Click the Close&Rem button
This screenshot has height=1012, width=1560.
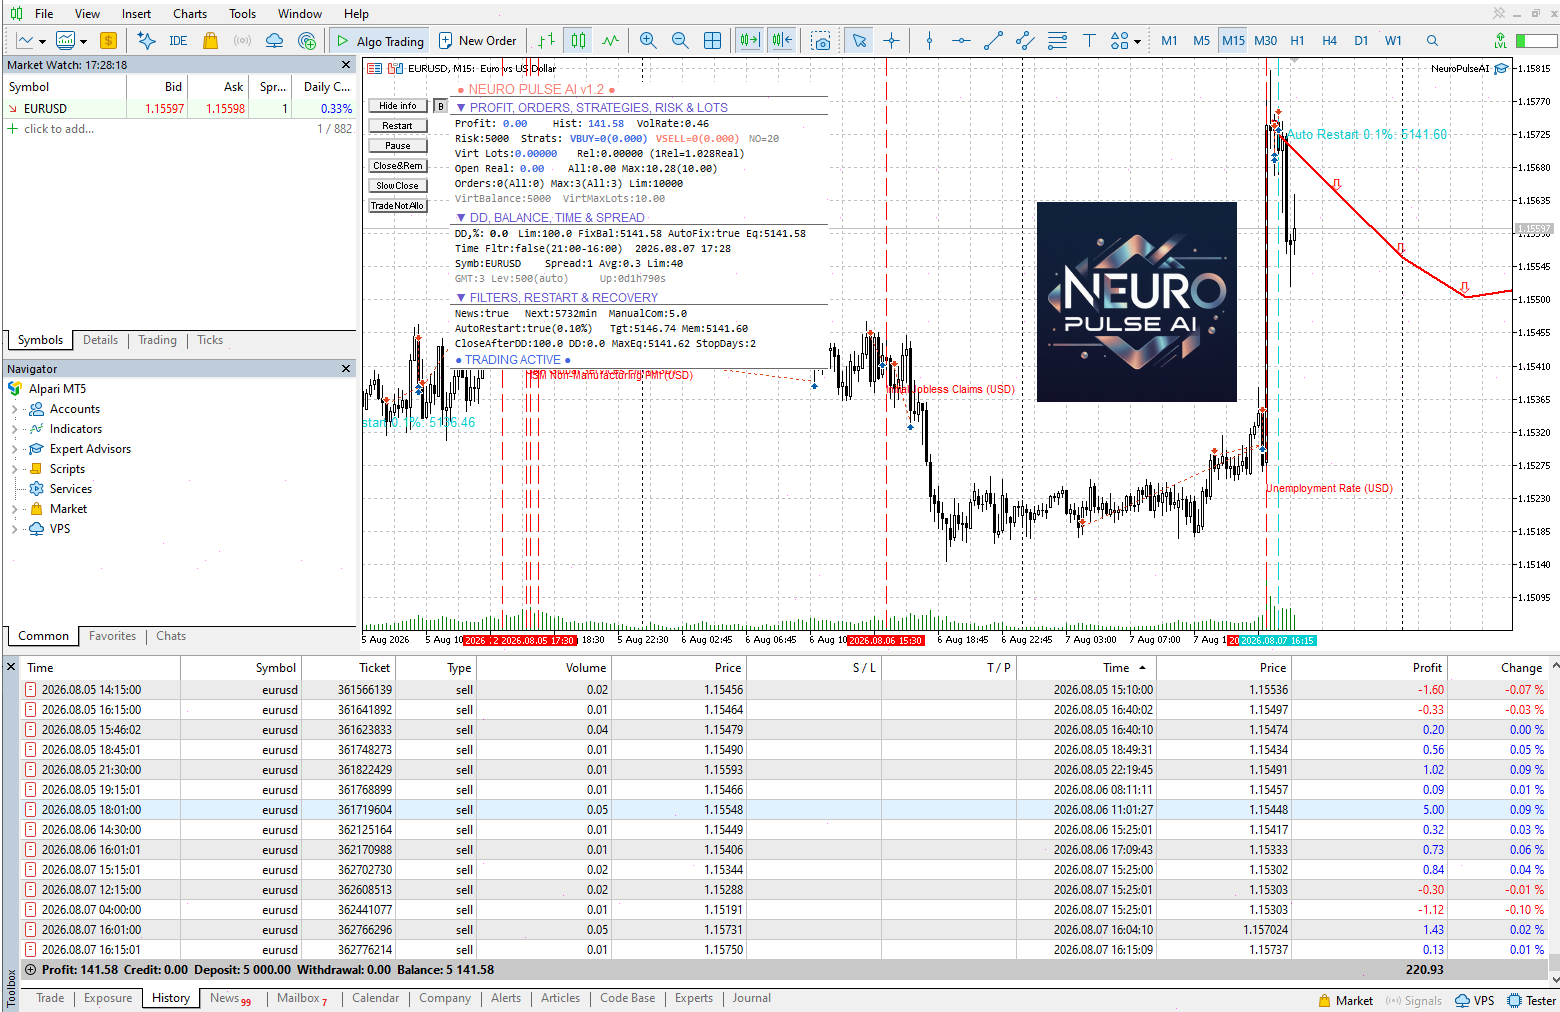click(398, 166)
